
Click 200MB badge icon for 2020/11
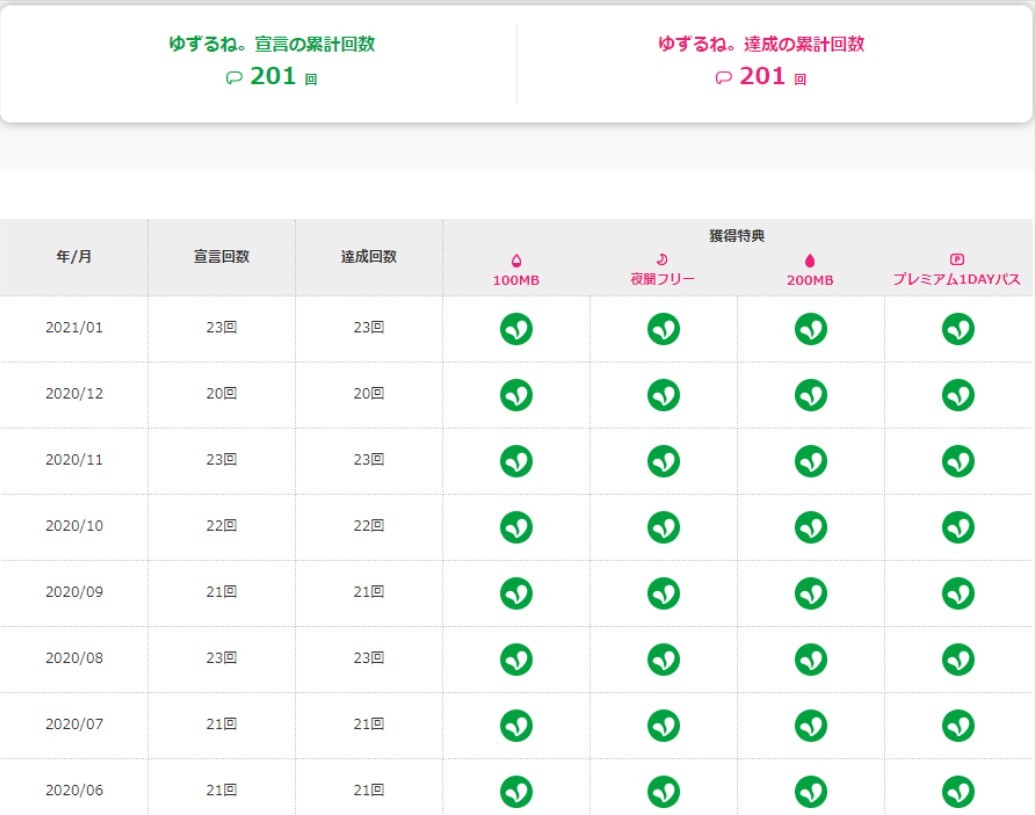pos(810,461)
